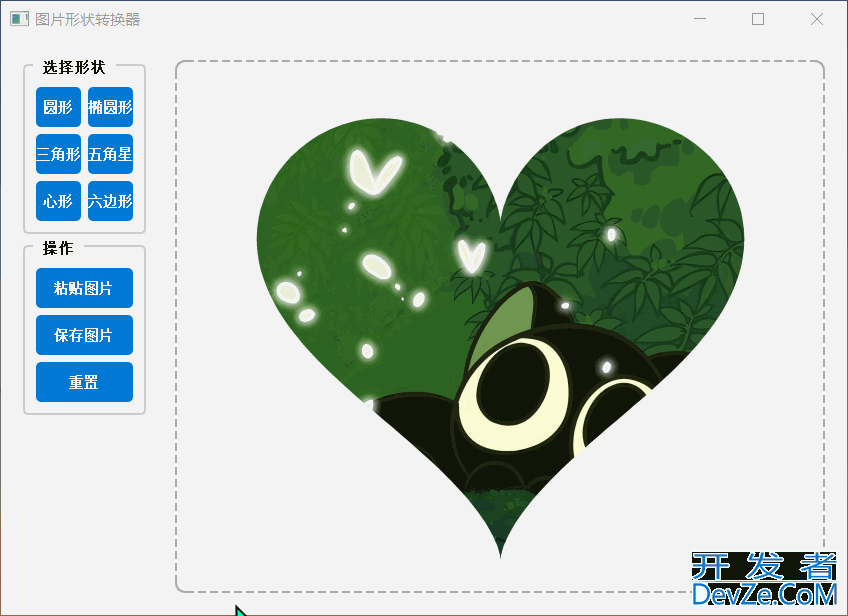Click the 开发者 DevZe.com watermark logo
The height and width of the screenshot is (616, 848).
click(764, 580)
